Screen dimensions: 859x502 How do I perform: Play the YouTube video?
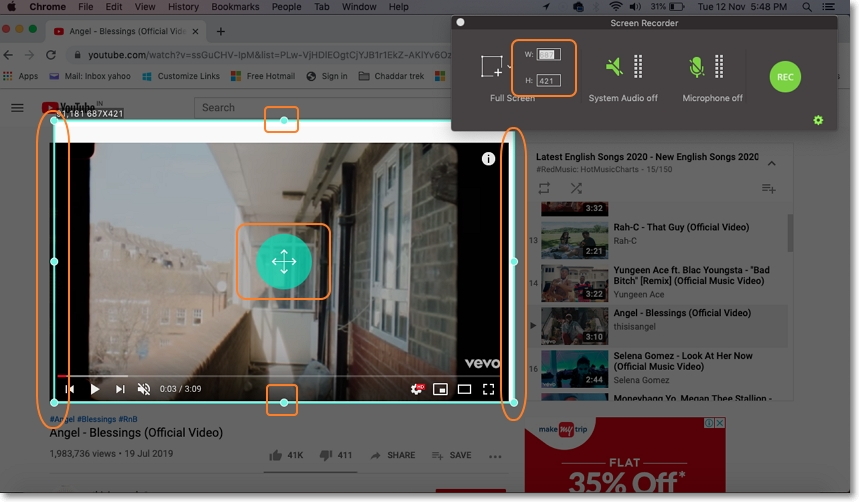pyautogui.click(x=95, y=389)
